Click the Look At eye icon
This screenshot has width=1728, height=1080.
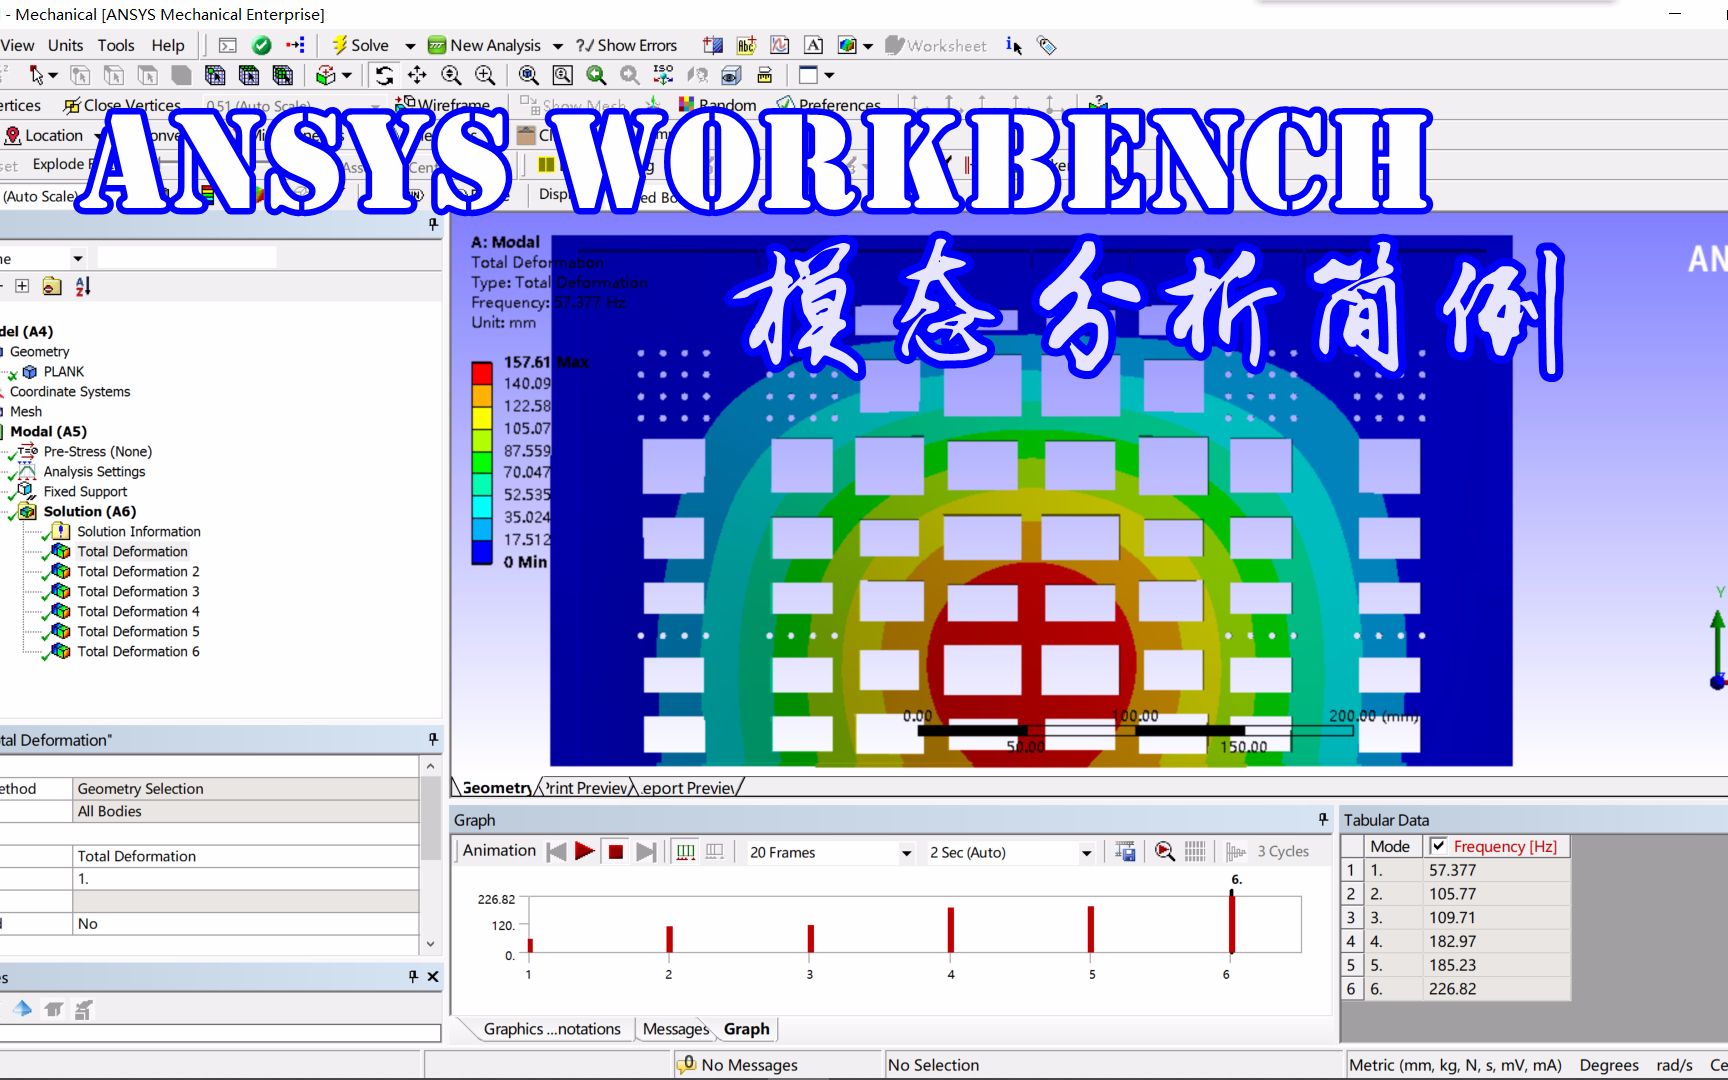731,75
